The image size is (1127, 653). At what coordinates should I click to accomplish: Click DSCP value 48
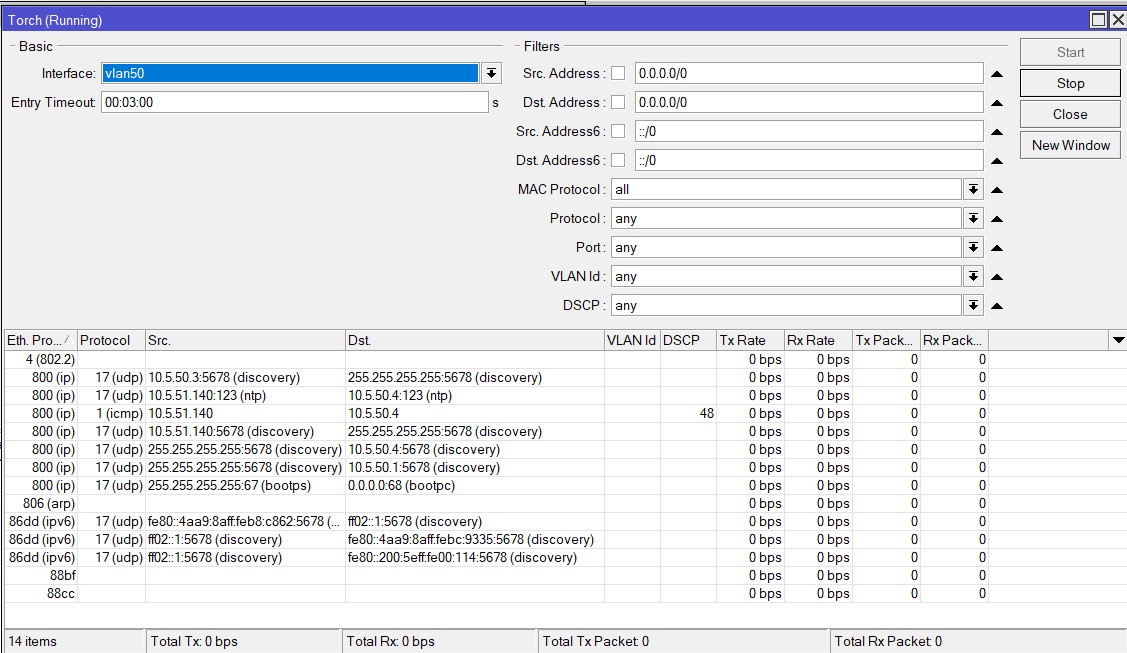pyautogui.click(x=707, y=413)
